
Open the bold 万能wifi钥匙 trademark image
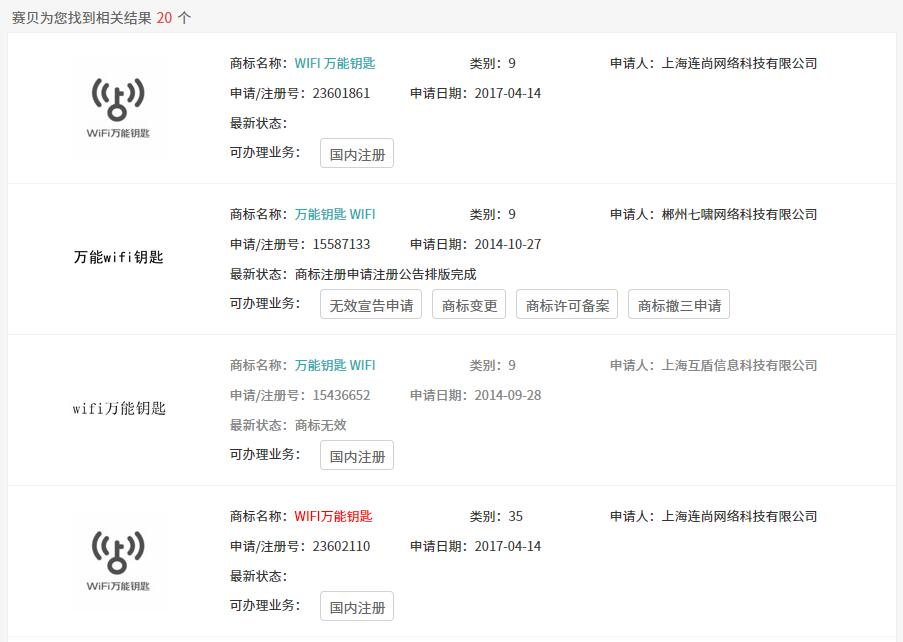118,257
